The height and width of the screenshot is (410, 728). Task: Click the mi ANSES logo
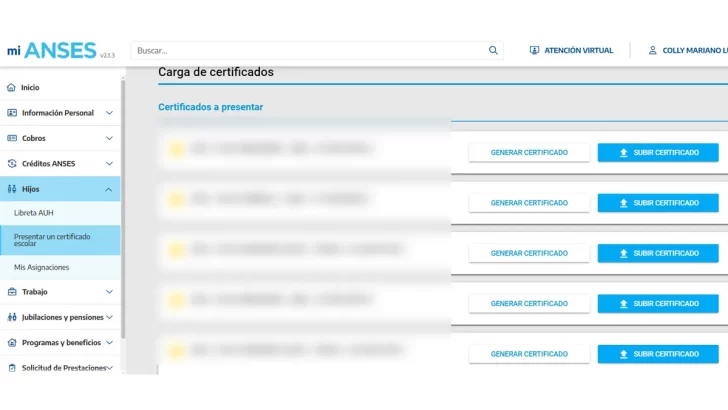52,50
